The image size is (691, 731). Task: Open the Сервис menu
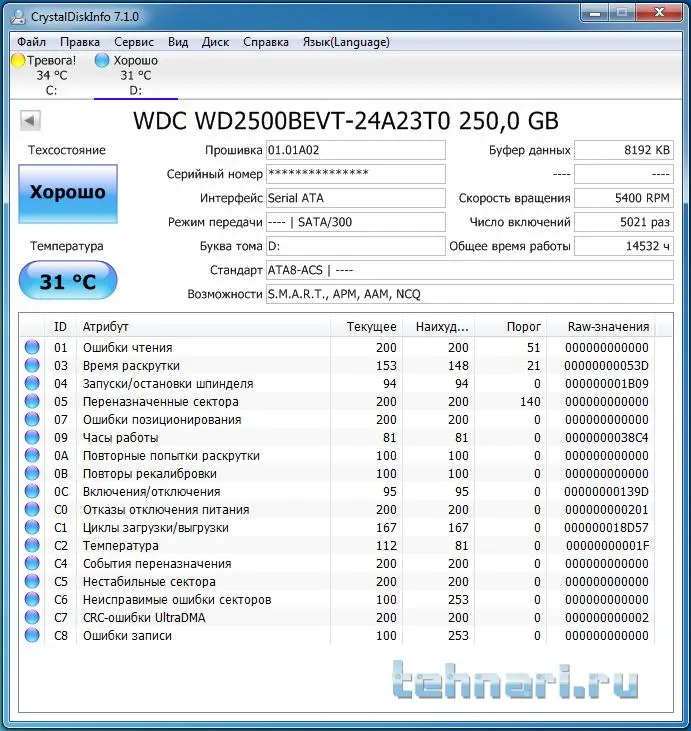[134, 42]
